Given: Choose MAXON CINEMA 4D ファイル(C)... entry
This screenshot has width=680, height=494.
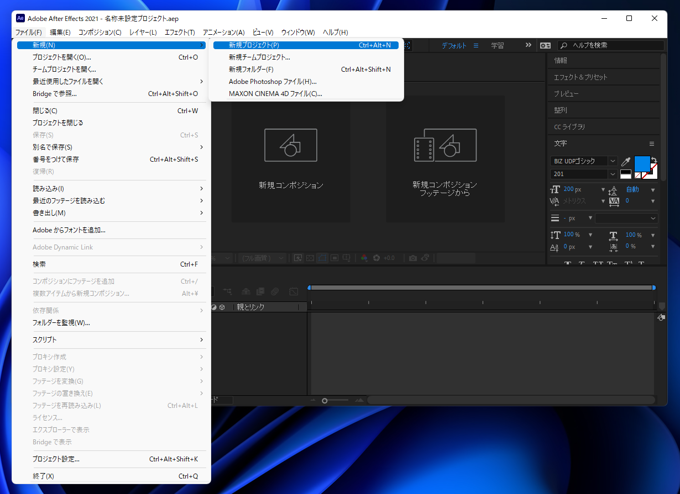Looking at the screenshot, I should point(306,94).
